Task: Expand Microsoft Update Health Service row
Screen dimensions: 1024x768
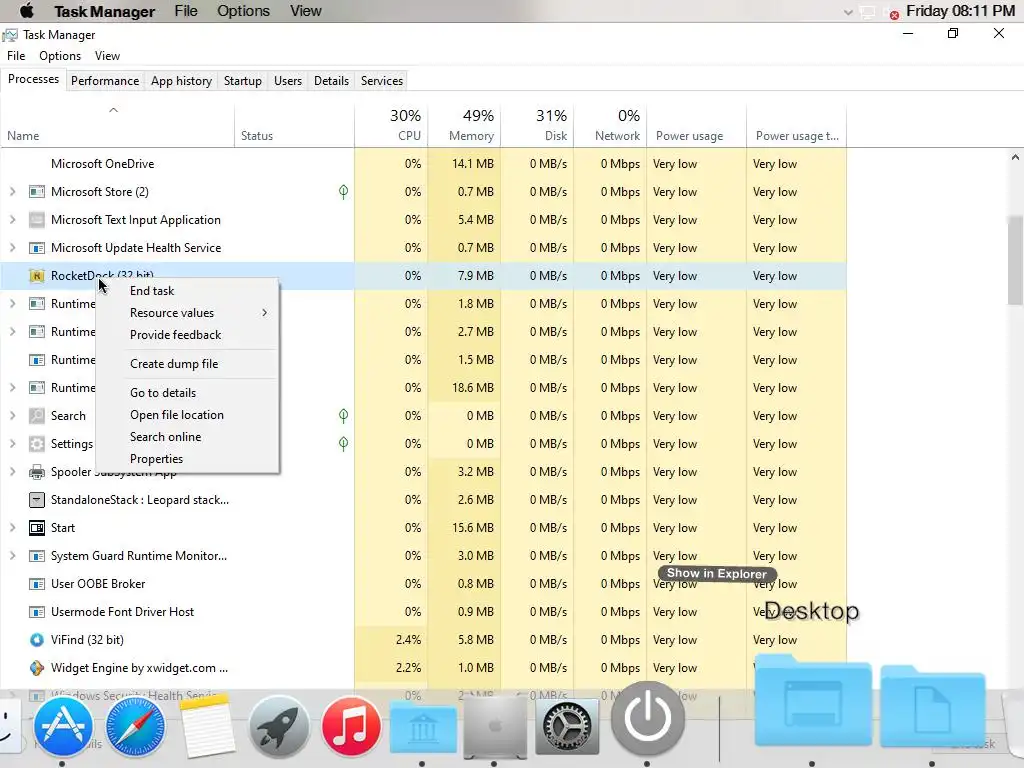Action: point(12,248)
